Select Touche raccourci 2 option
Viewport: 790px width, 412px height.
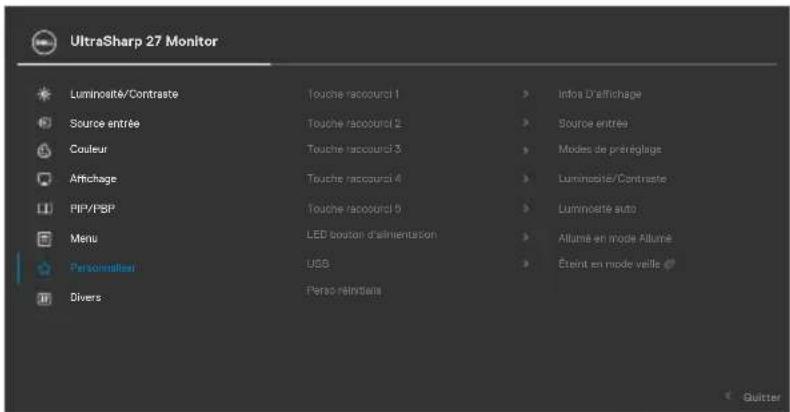coord(354,123)
